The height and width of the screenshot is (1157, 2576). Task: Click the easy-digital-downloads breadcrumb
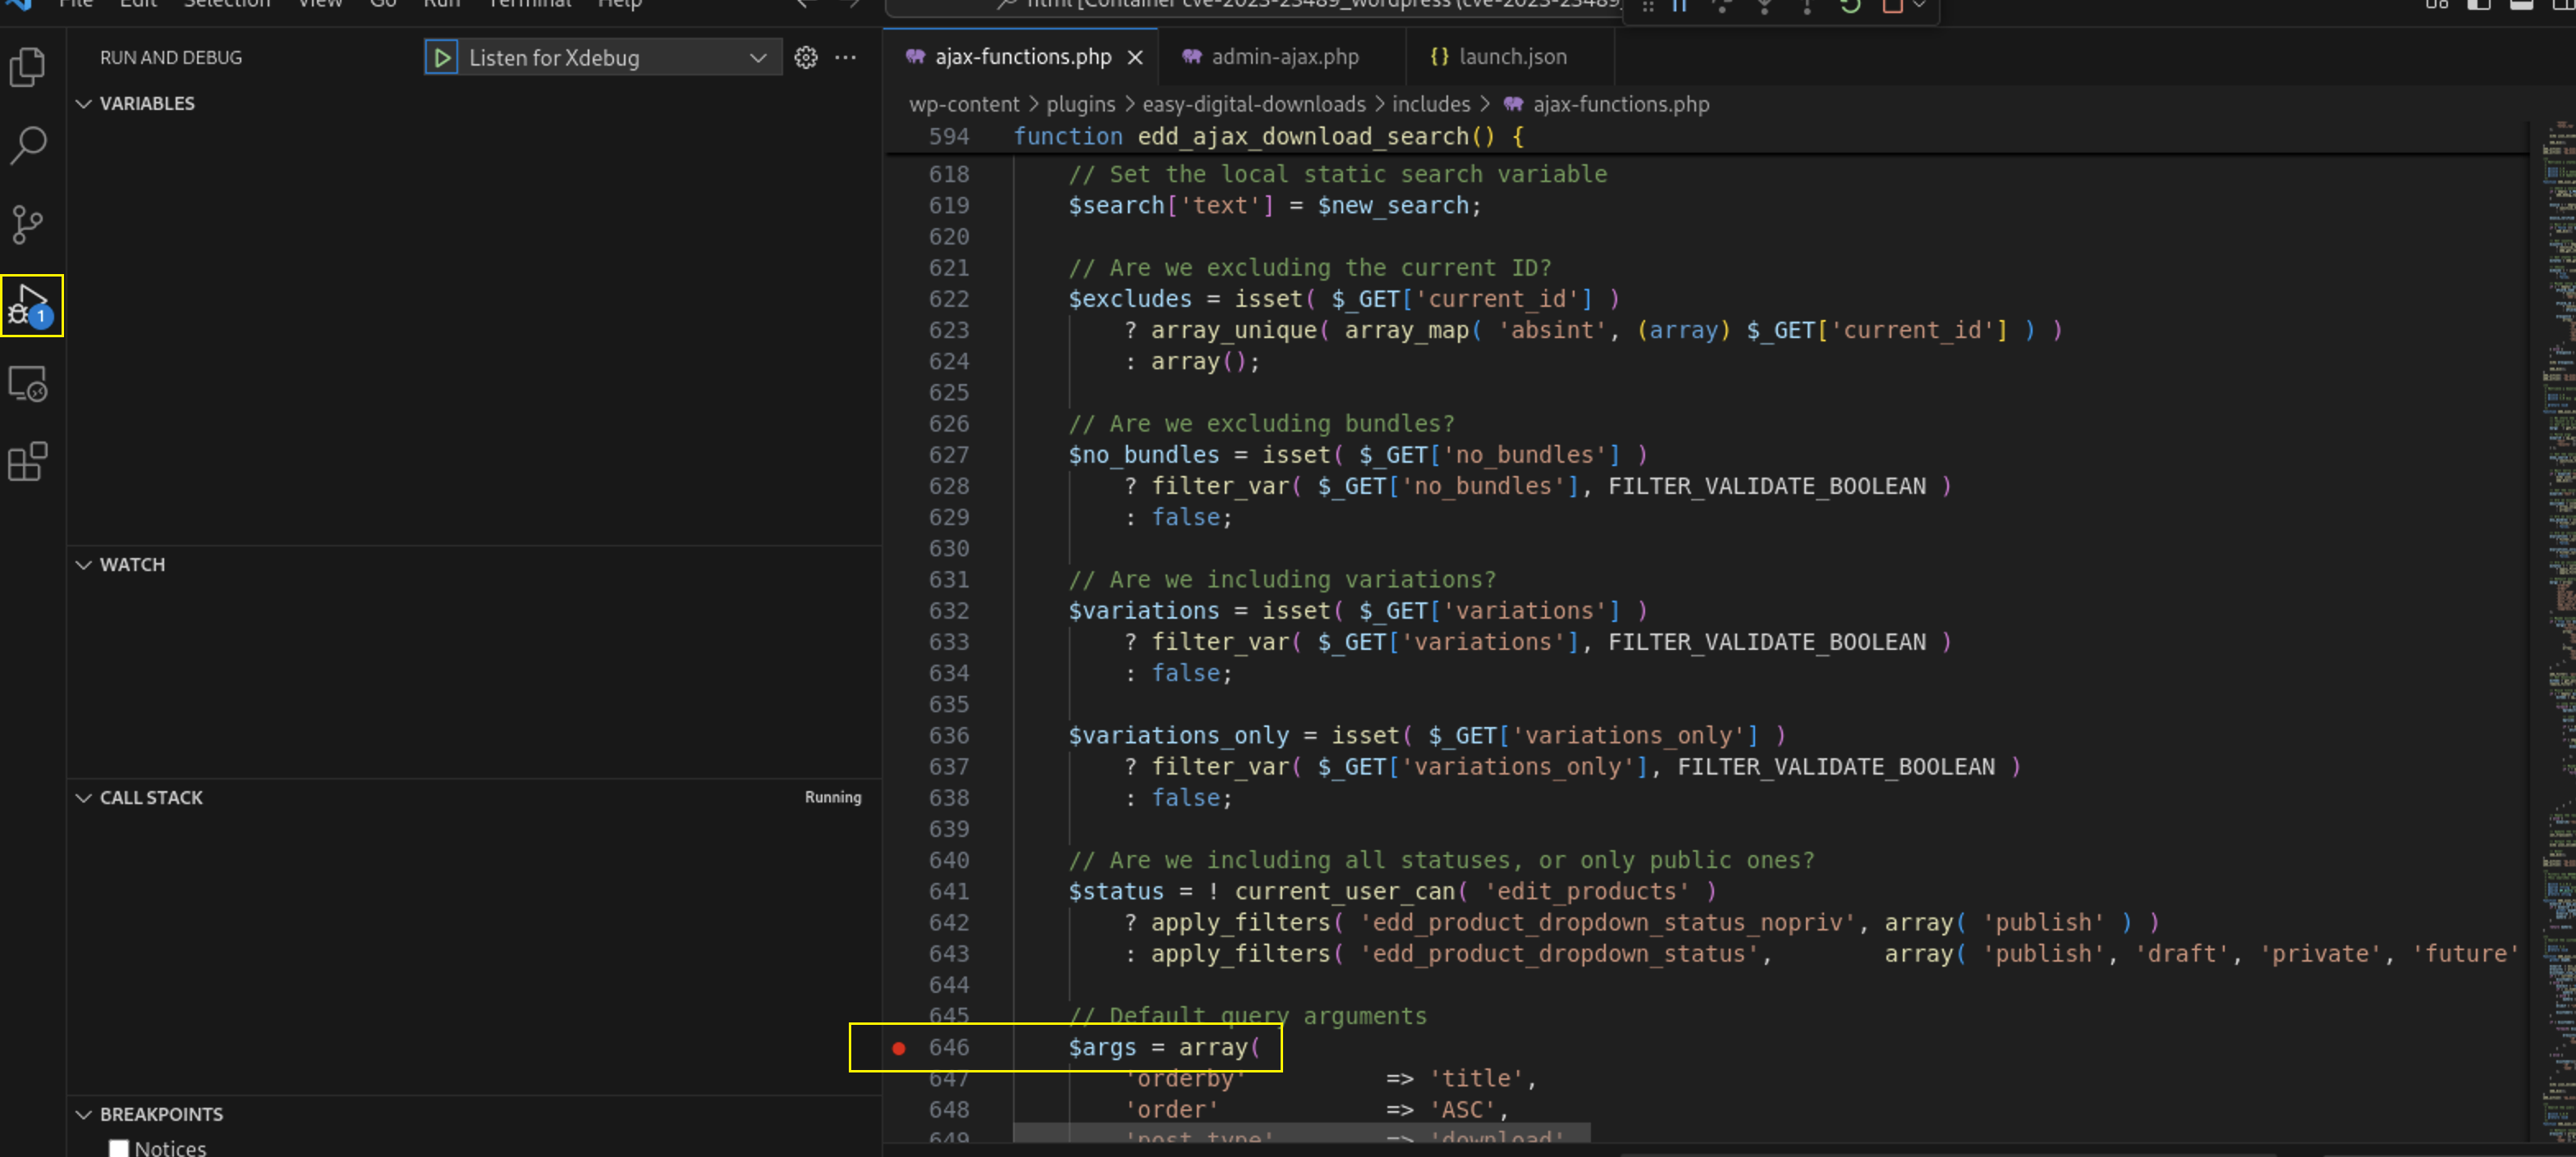(x=1254, y=104)
